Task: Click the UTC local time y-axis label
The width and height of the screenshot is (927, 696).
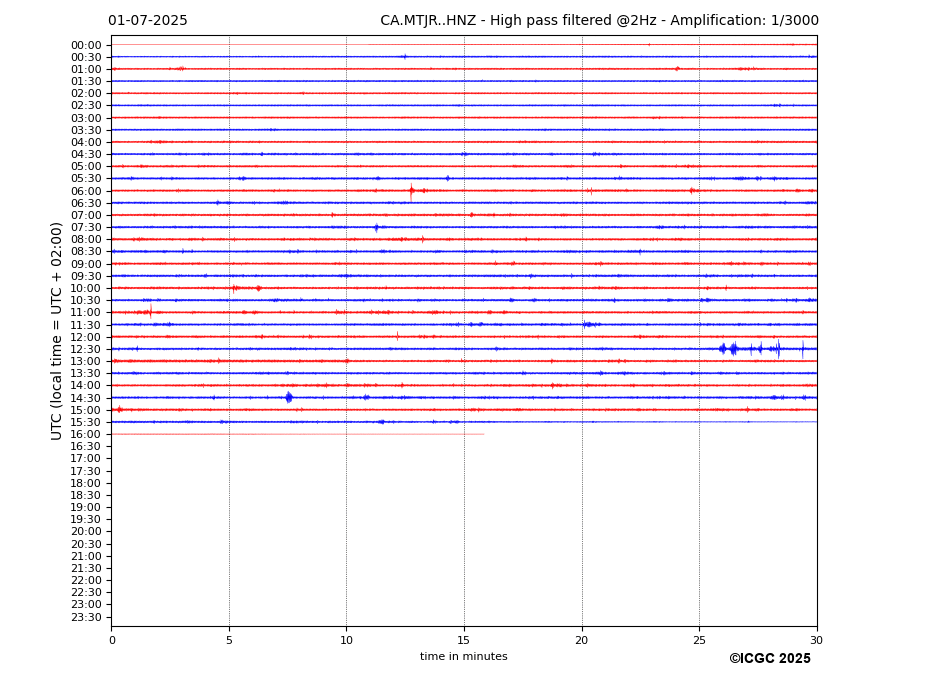Action: click(x=56, y=331)
